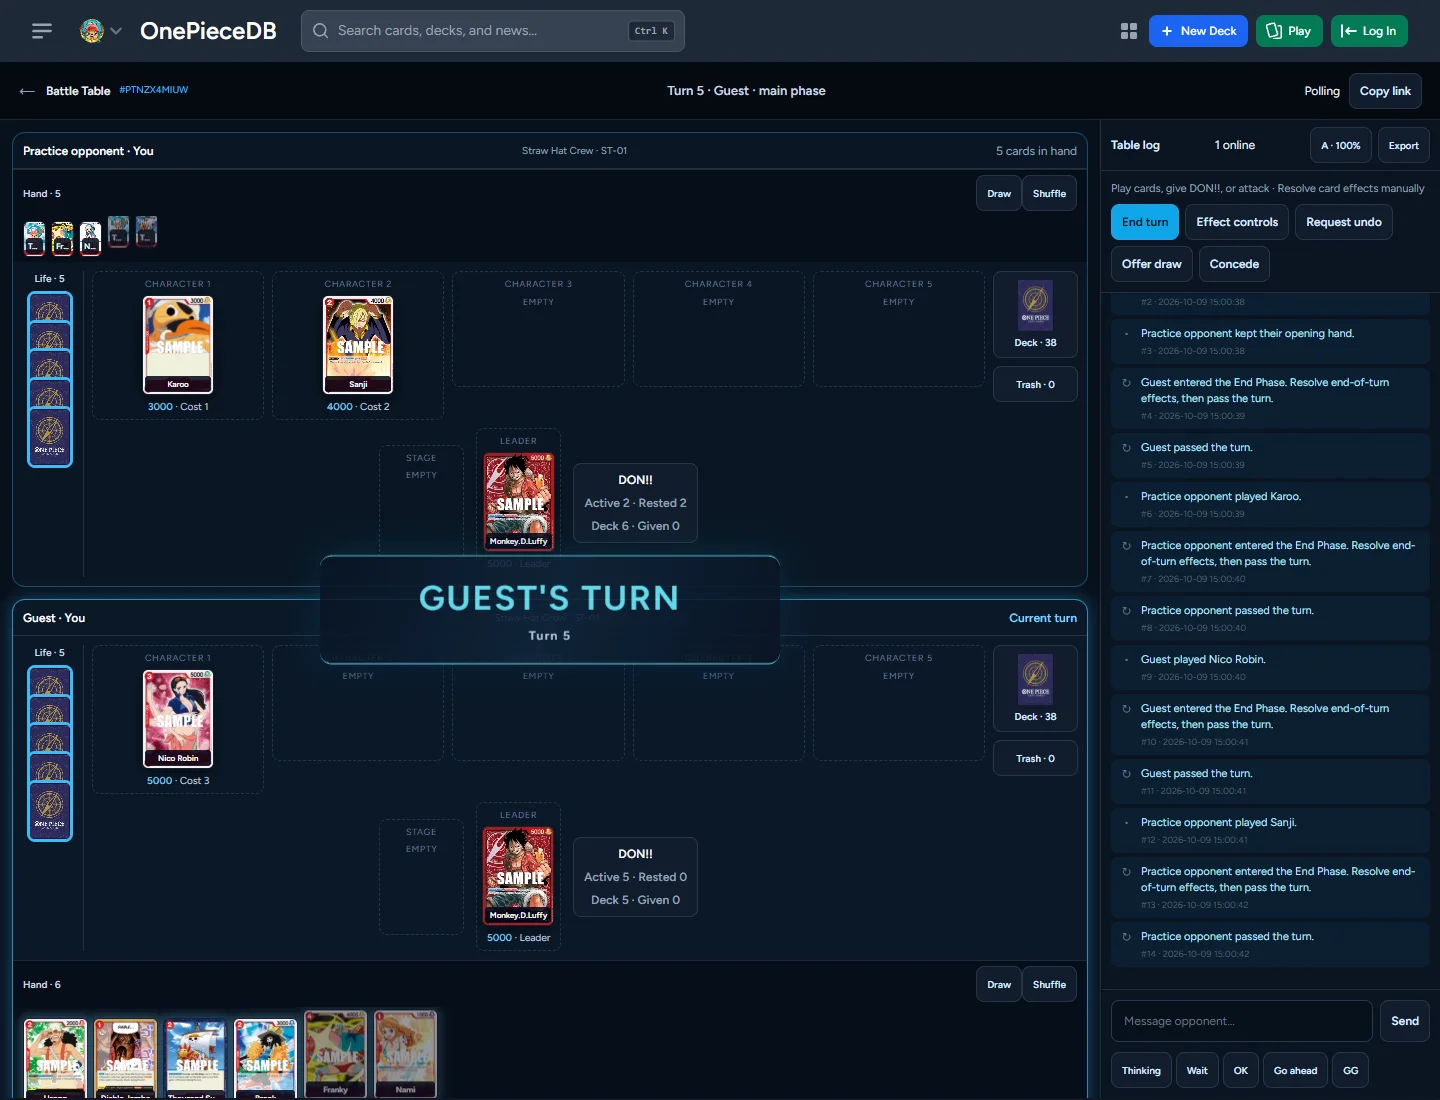The height and width of the screenshot is (1100, 1440).
Task: Open the hamburger navigation menu
Action: tap(42, 31)
